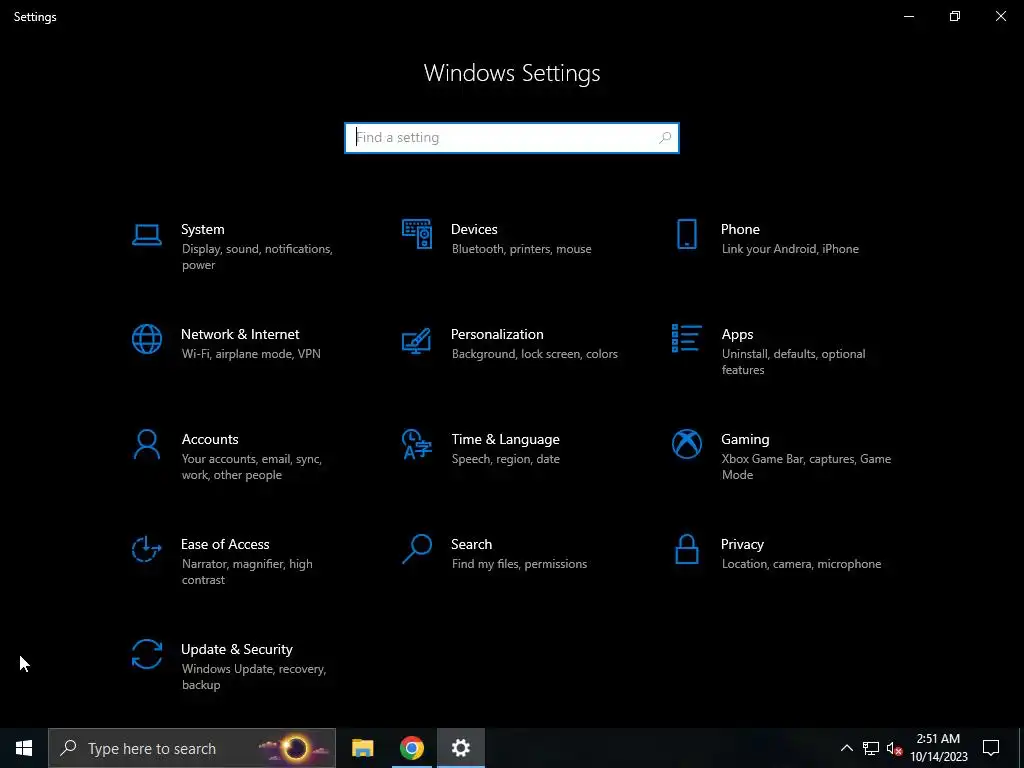Open the Ease of Access icon
The width and height of the screenshot is (1024, 768).
(x=146, y=549)
